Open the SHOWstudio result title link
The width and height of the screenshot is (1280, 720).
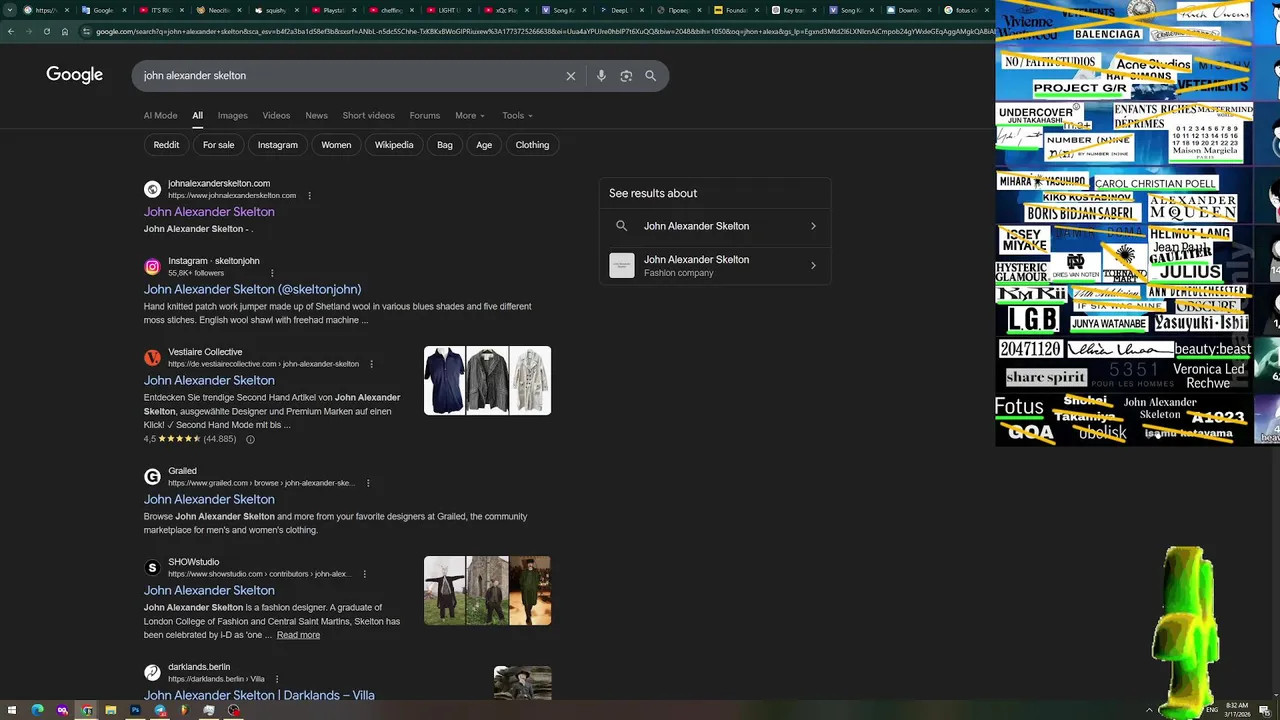[x=209, y=590]
